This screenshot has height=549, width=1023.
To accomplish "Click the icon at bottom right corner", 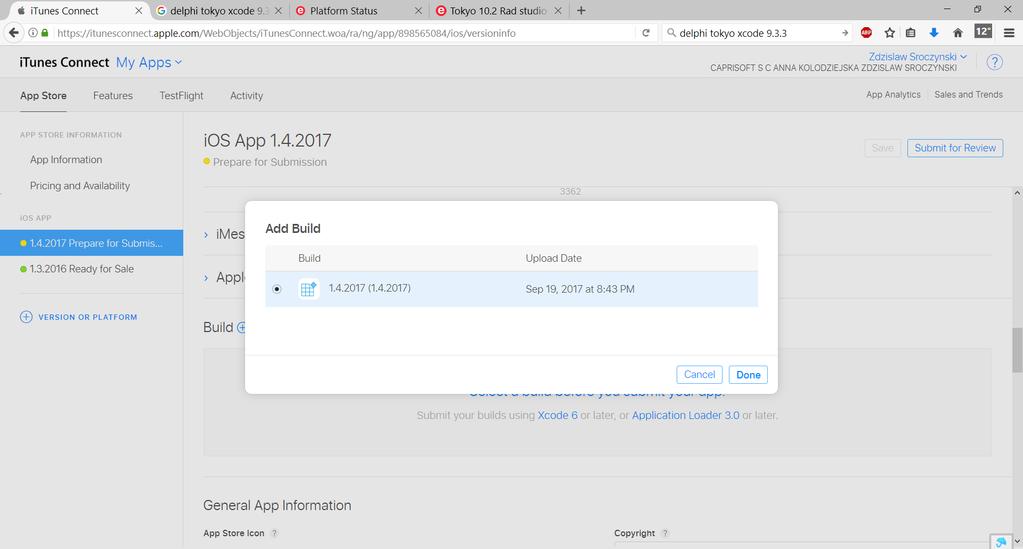I will pos(1001,542).
